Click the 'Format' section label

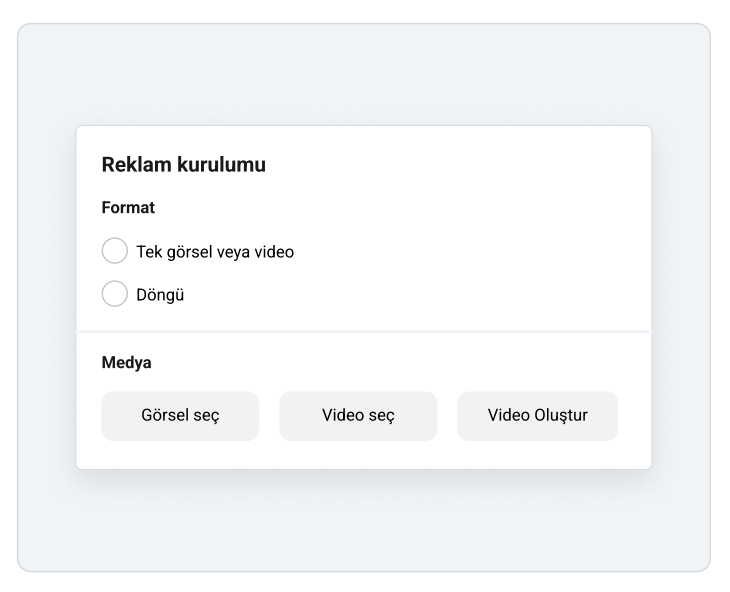[x=128, y=208]
